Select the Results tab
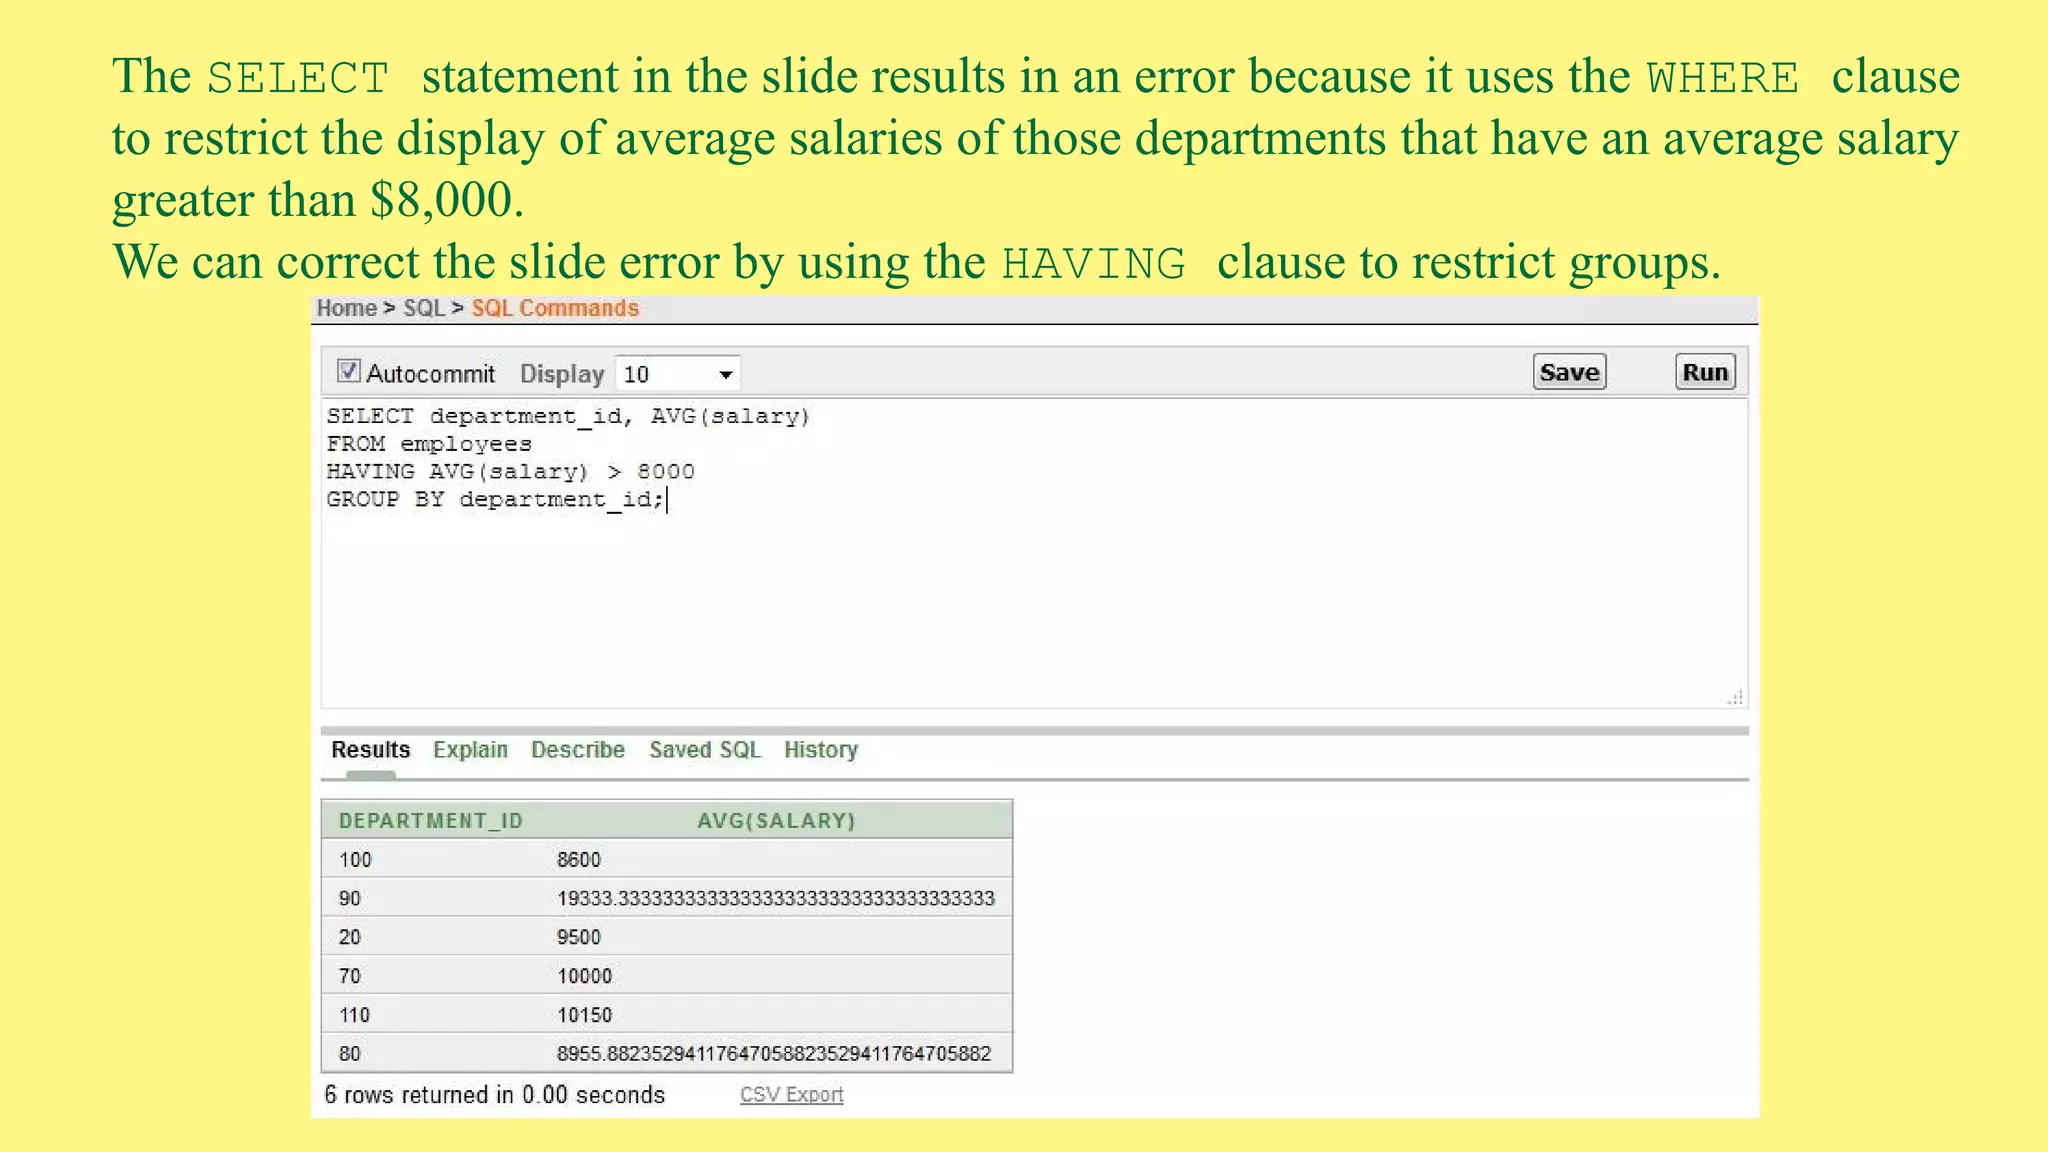The width and height of the screenshot is (2048, 1152). click(x=370, y=750)
